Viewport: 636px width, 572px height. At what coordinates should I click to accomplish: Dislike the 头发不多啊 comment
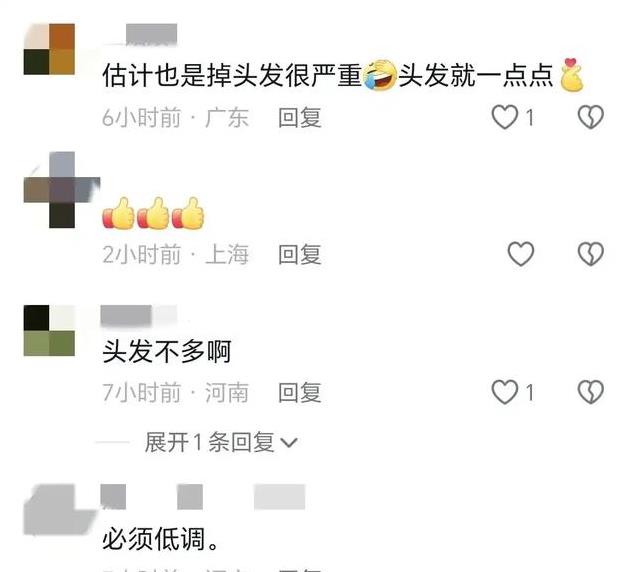pos(591,392)
